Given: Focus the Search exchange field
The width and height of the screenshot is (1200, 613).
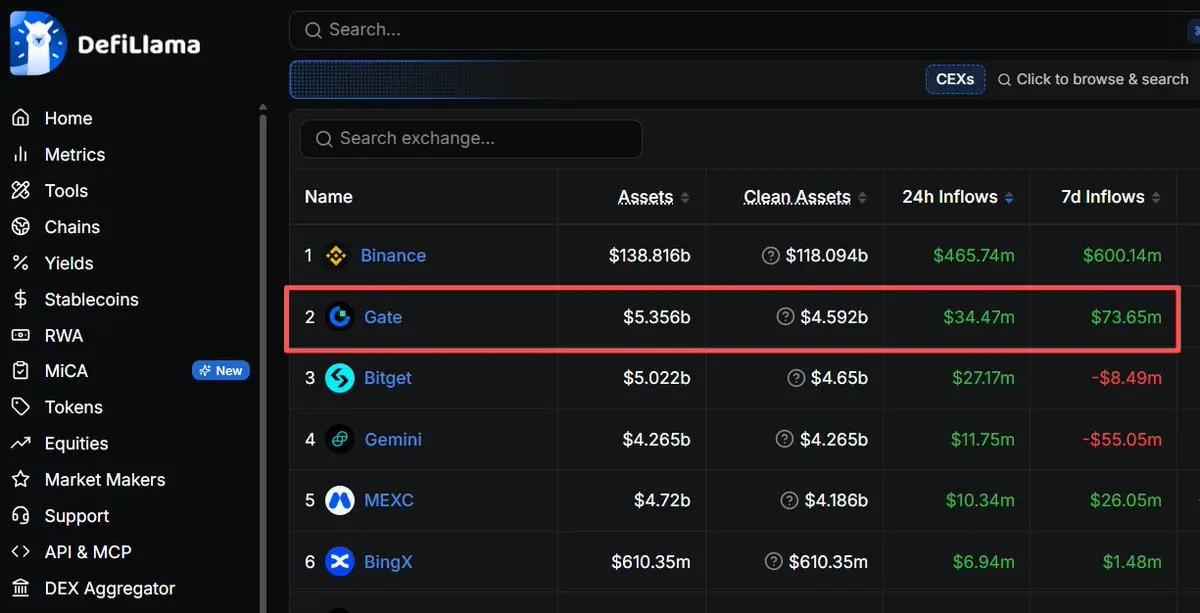Looking at the screenshot, I should tap(471, 139).
